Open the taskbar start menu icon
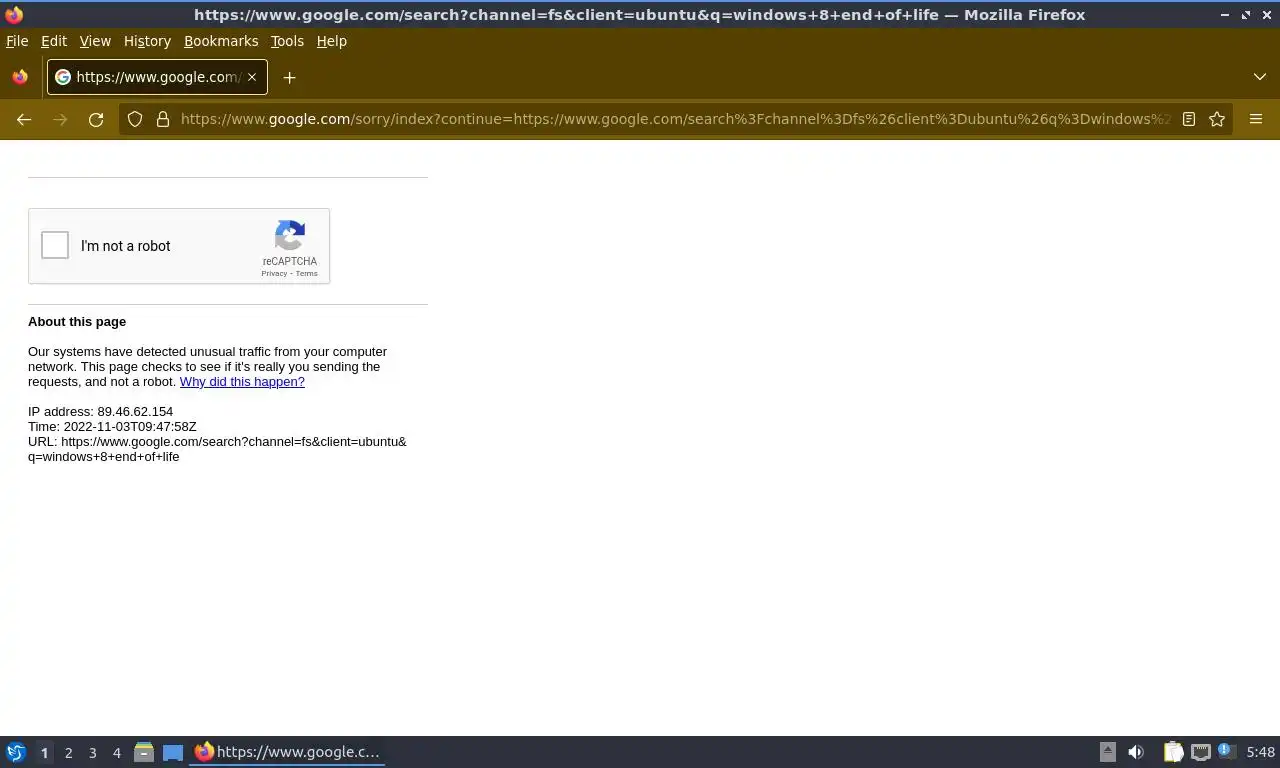The width and height of the screenshot is (1280, 768). coord(16,752)
